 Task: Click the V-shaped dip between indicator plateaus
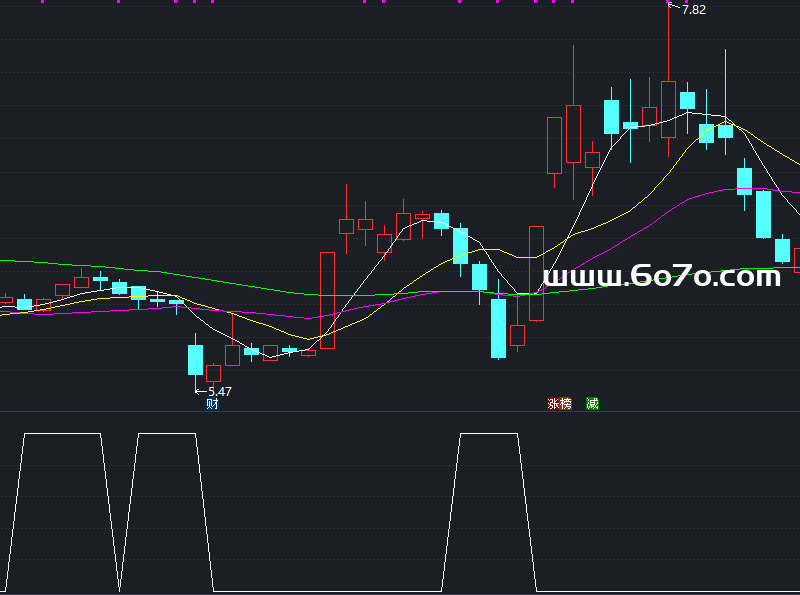click(x=120, y=585)
